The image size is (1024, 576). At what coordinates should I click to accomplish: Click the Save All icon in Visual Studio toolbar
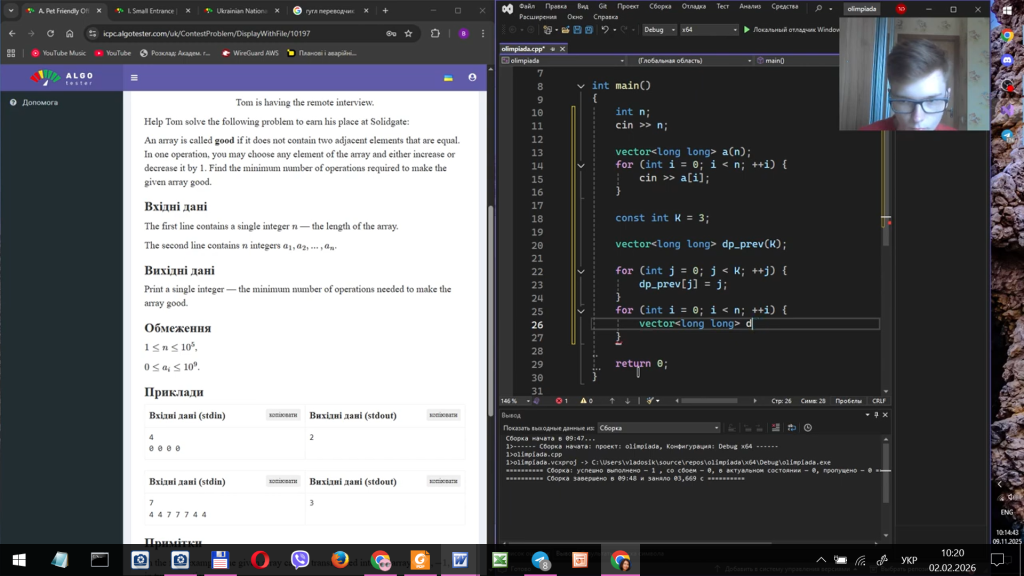(590, 30)
